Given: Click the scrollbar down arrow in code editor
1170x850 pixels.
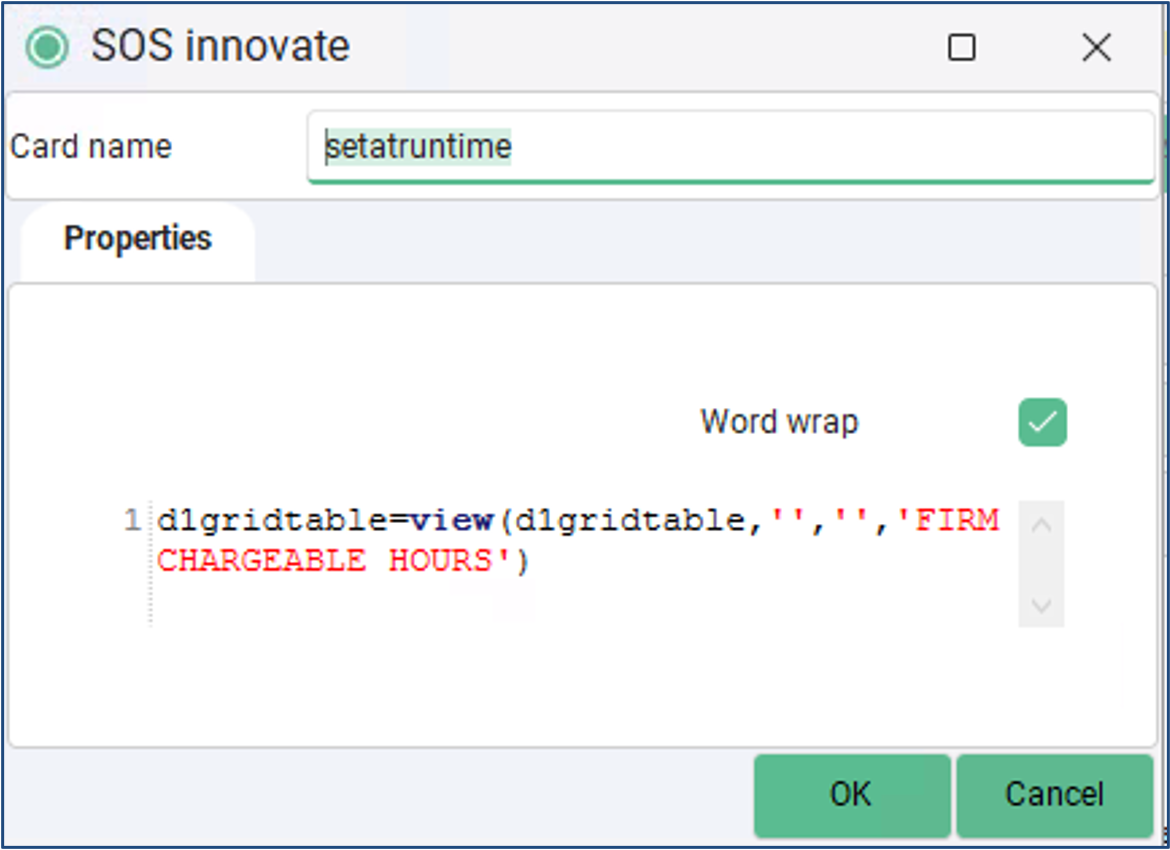Looking at the screenshot, I should coord(1040,605).
